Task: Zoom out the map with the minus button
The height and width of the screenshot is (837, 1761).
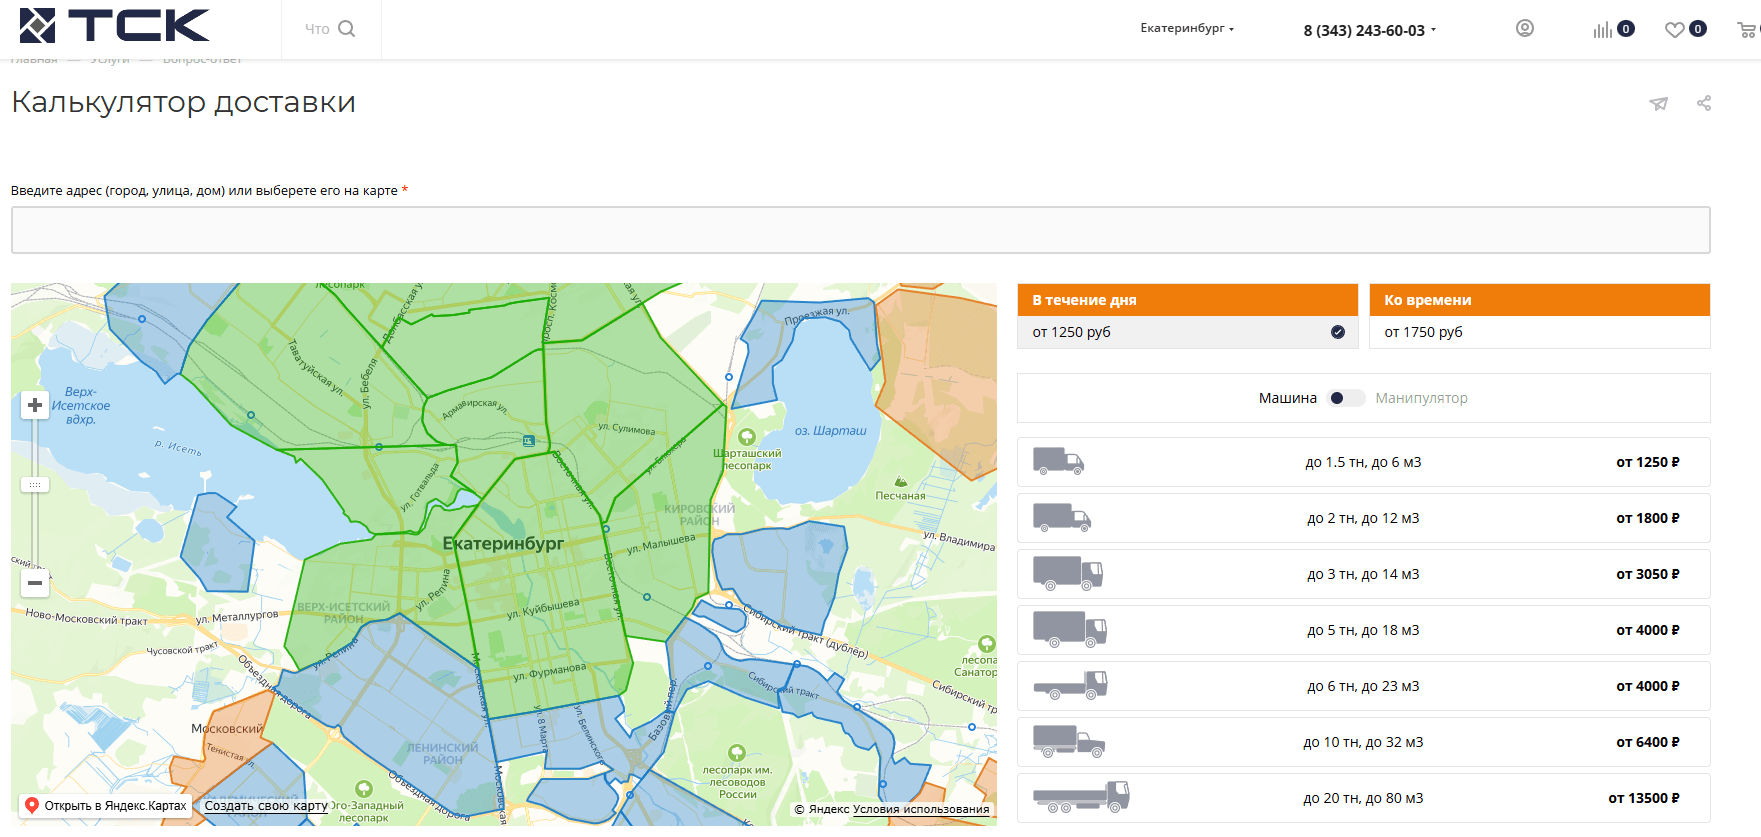Action: click(35, 582)
